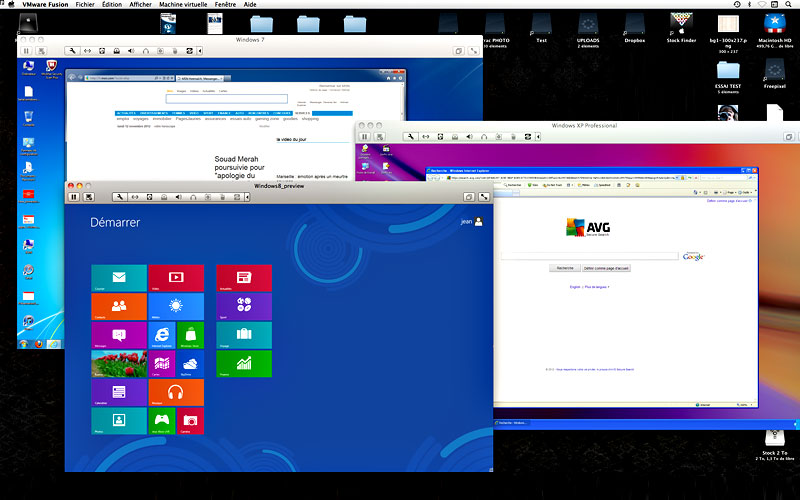Viewport: 800px width, 500px height.
Task: Click the AVG Secure Search input field
Action: 590,256
